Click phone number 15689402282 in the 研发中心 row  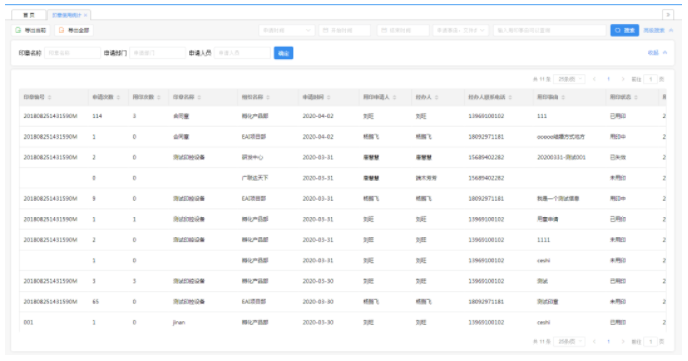[486, 157]
